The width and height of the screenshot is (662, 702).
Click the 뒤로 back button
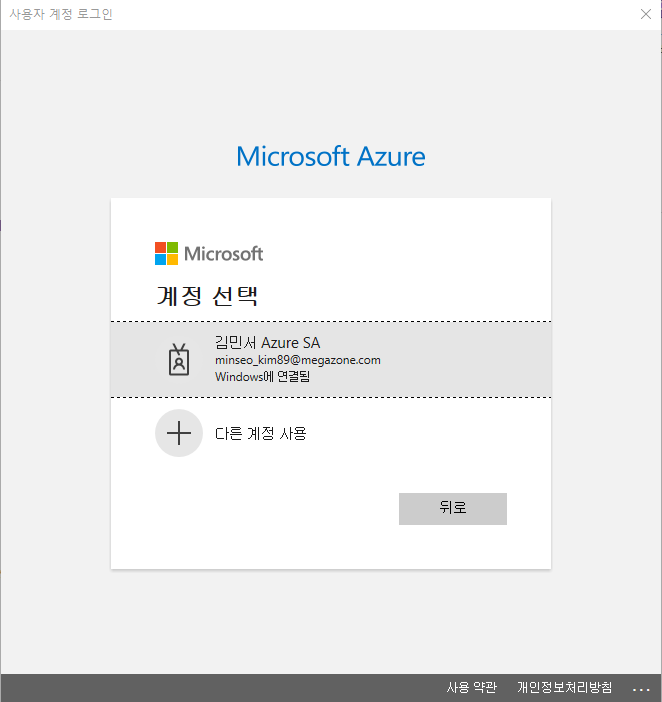point(453,509)
